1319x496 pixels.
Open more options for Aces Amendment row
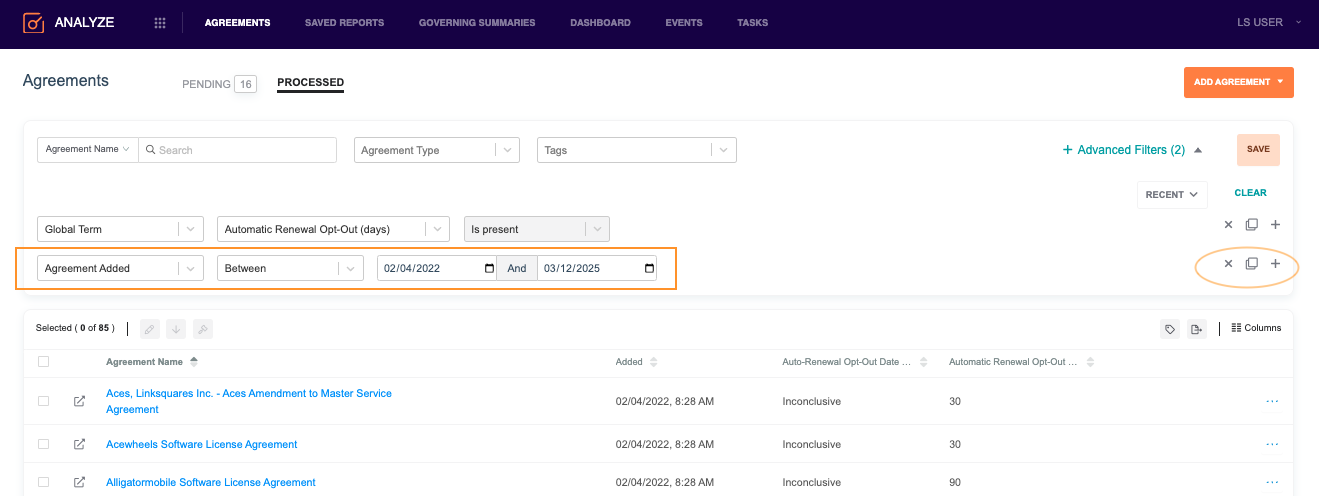pos(1273,401)
